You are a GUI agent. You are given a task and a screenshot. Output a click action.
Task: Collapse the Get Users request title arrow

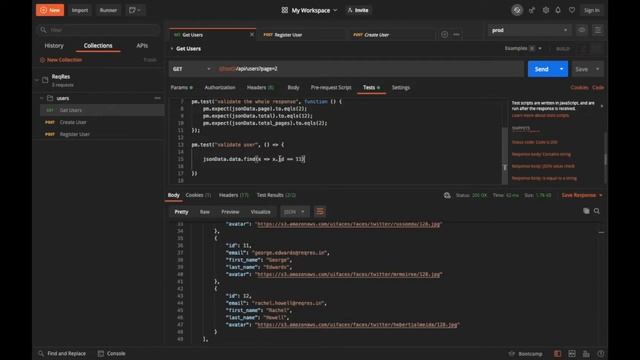pos(172,49)
